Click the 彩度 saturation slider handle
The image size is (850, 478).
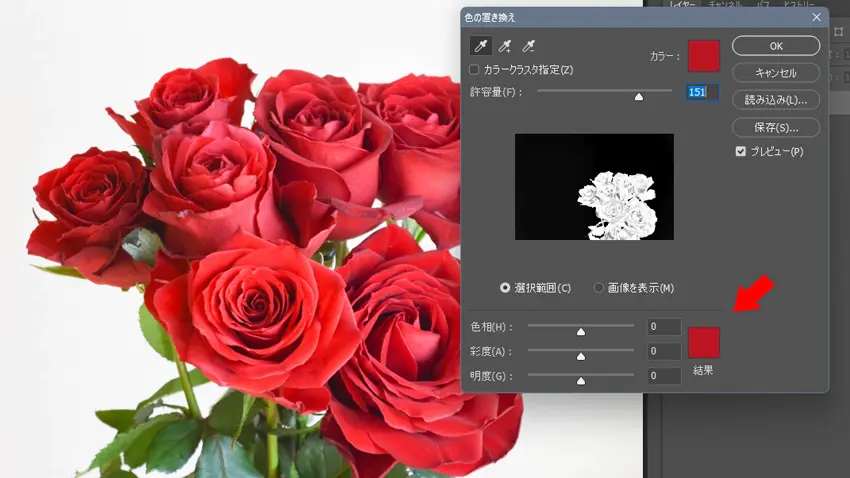click(x=580, y=356)
